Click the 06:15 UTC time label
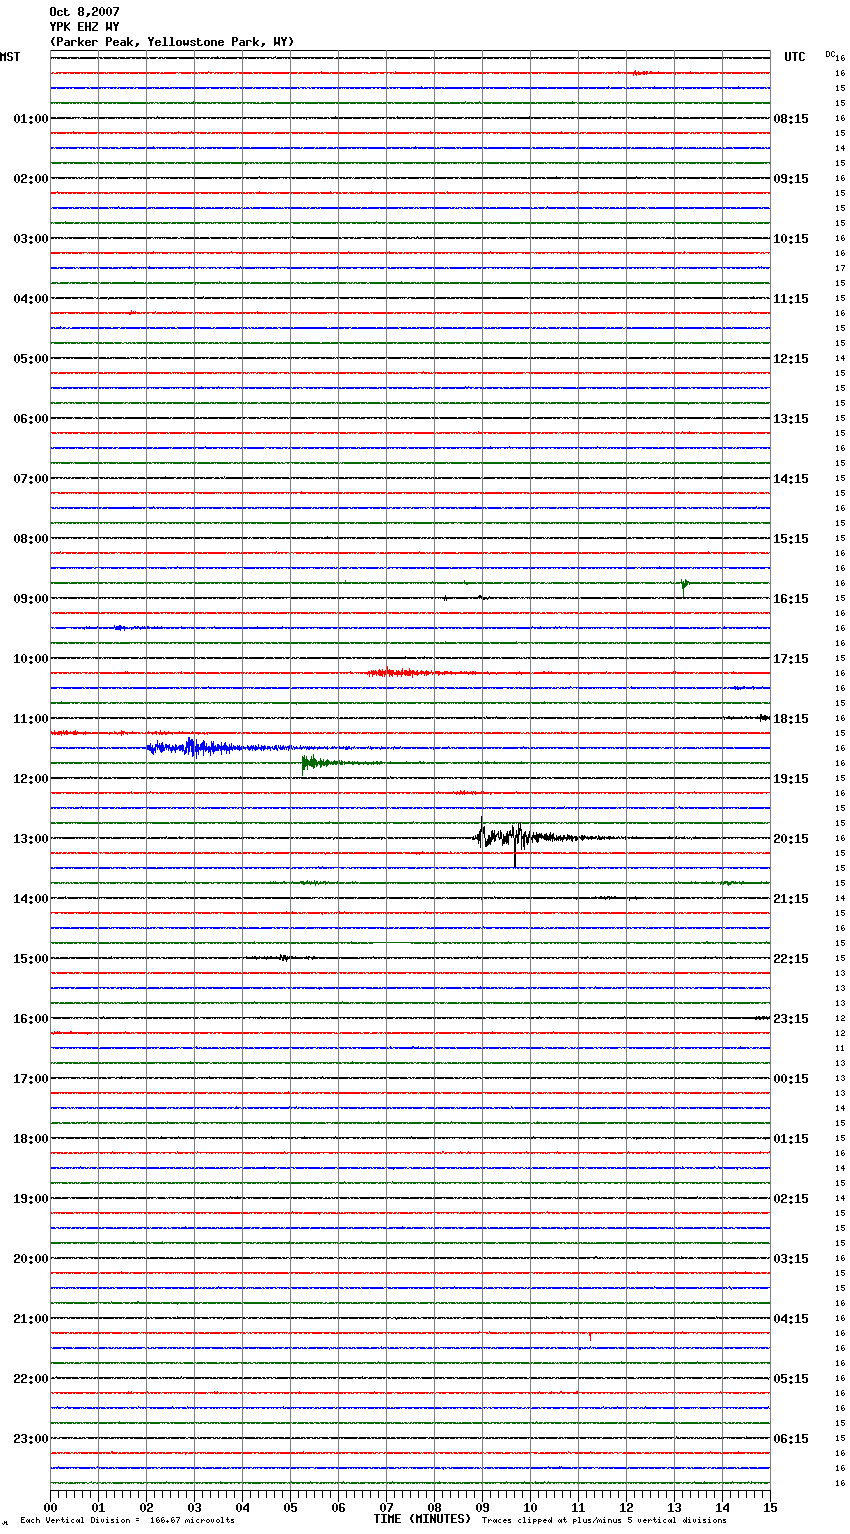The height and width of the screenshot is (1534, 850). click(791, 1439)
